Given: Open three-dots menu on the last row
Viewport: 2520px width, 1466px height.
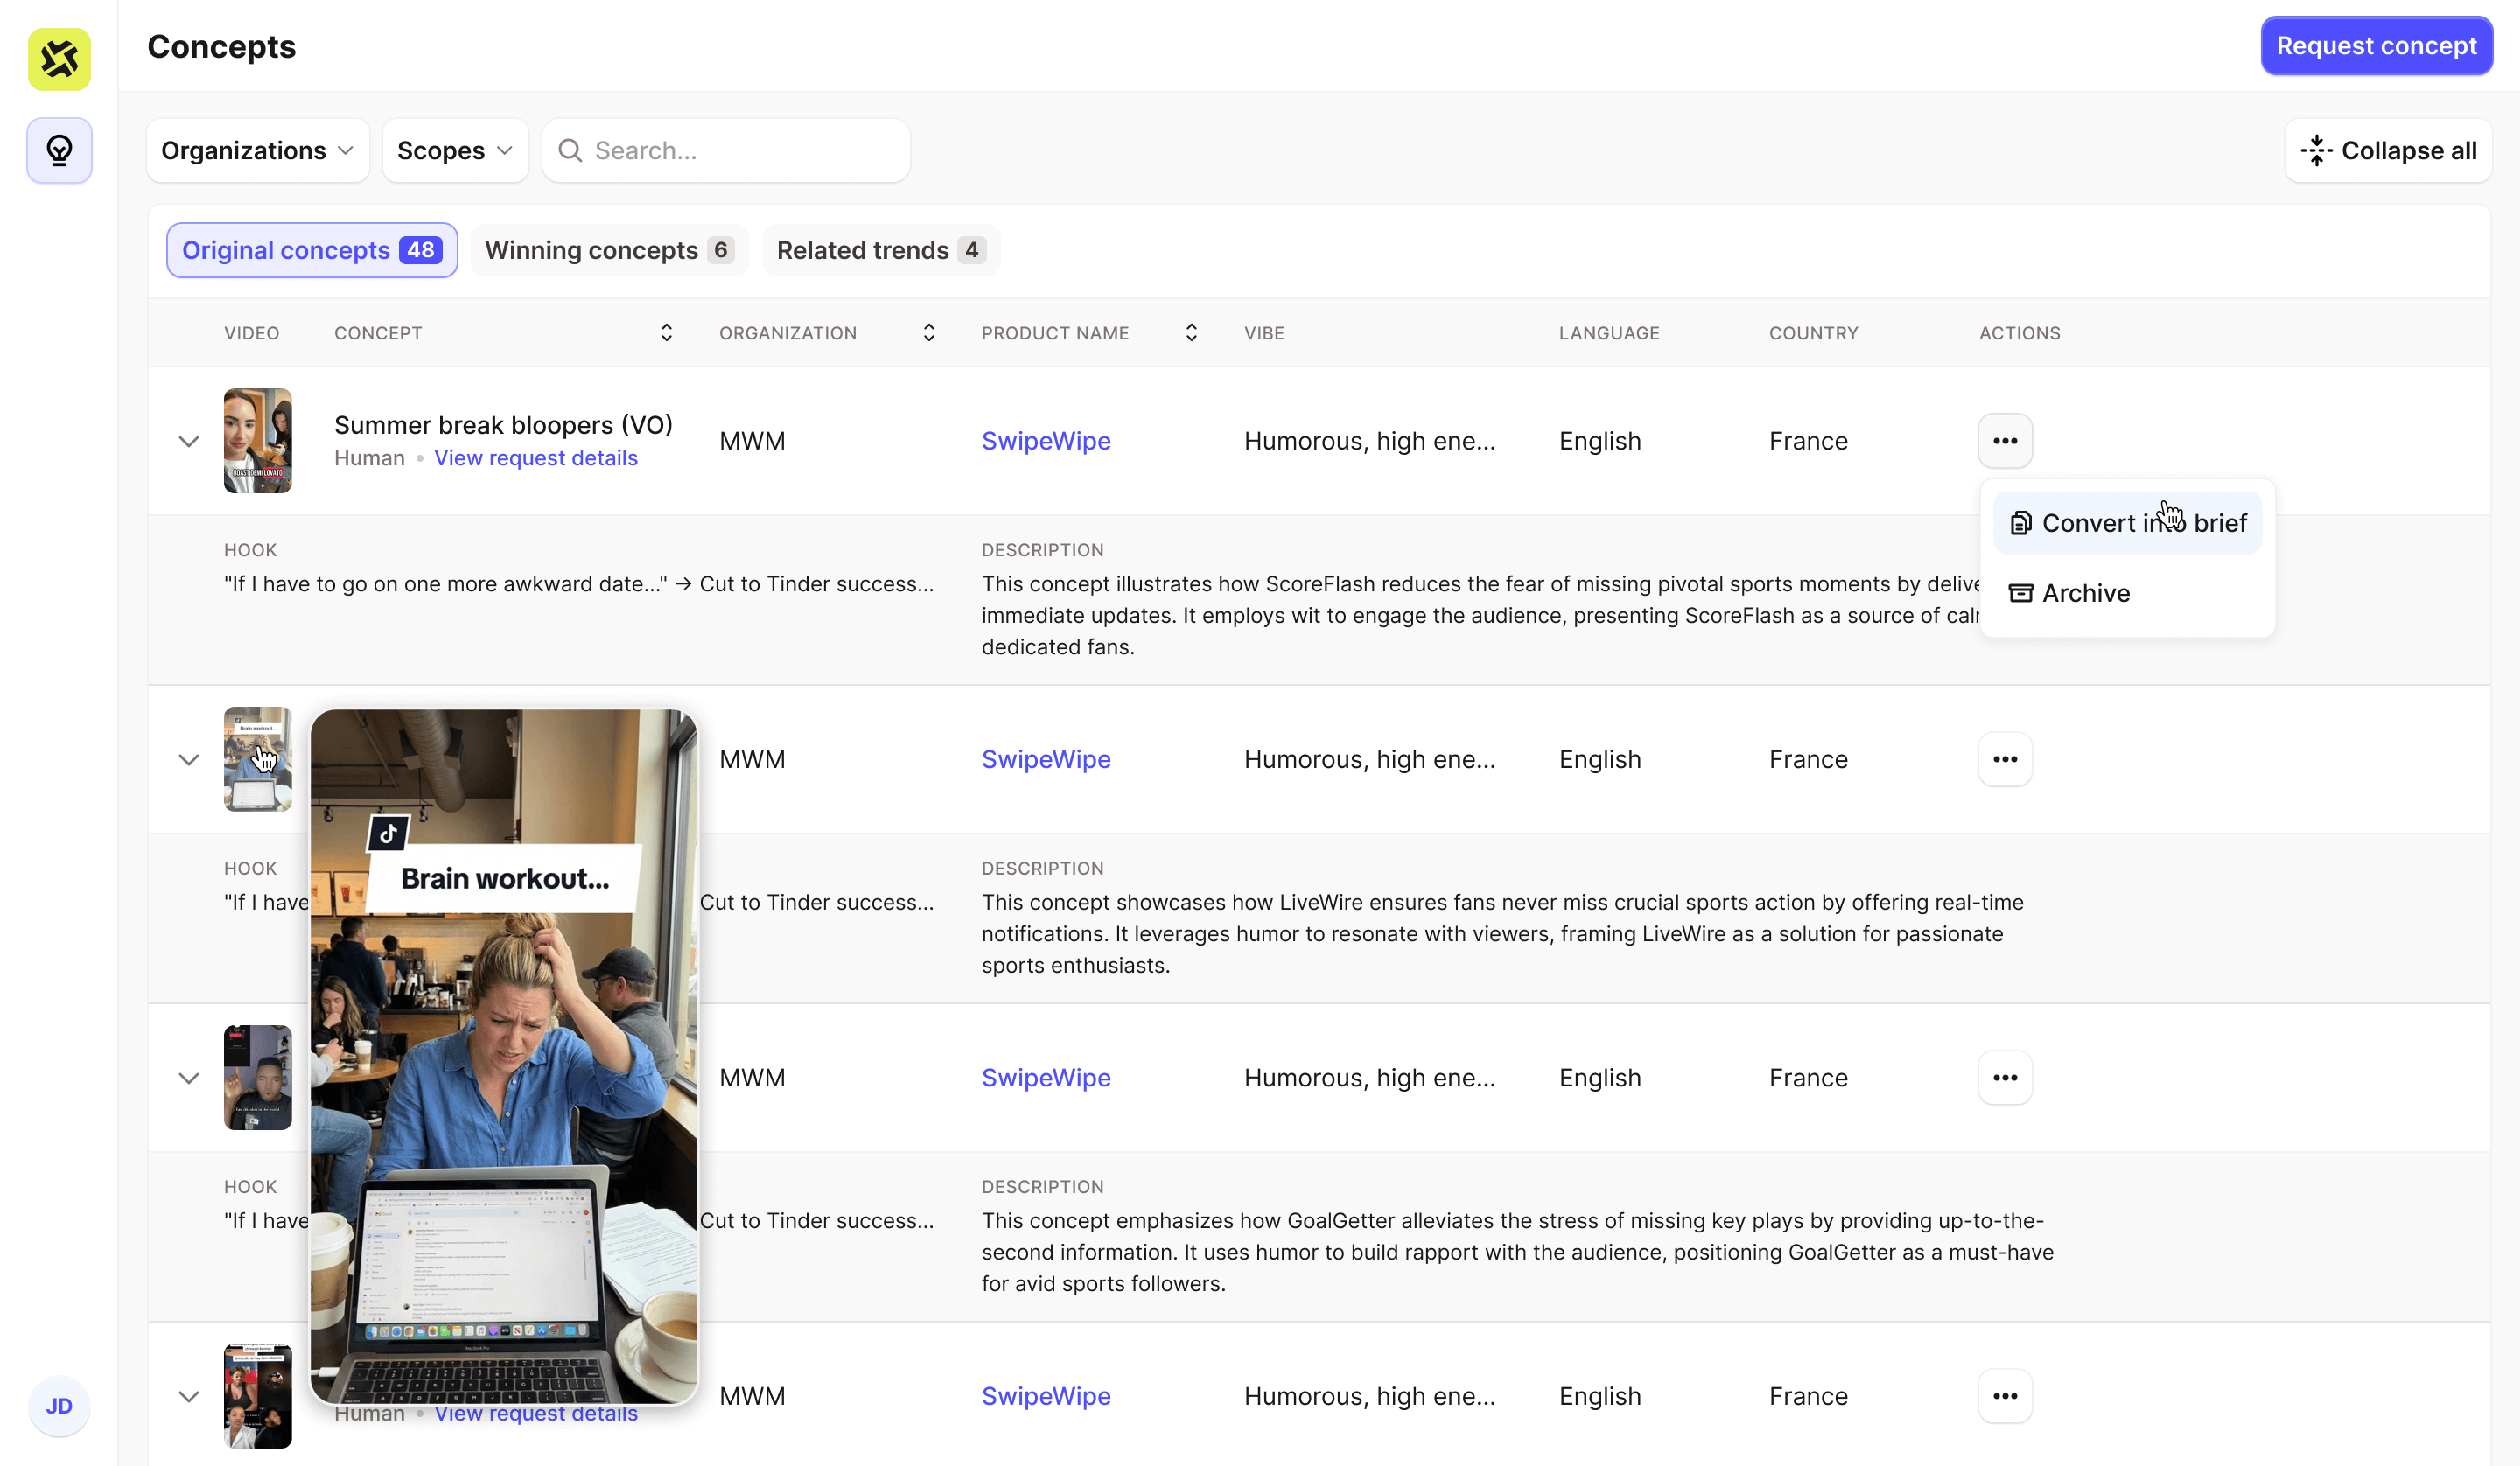Looking at the screenshot, I should (2004, 1396).
